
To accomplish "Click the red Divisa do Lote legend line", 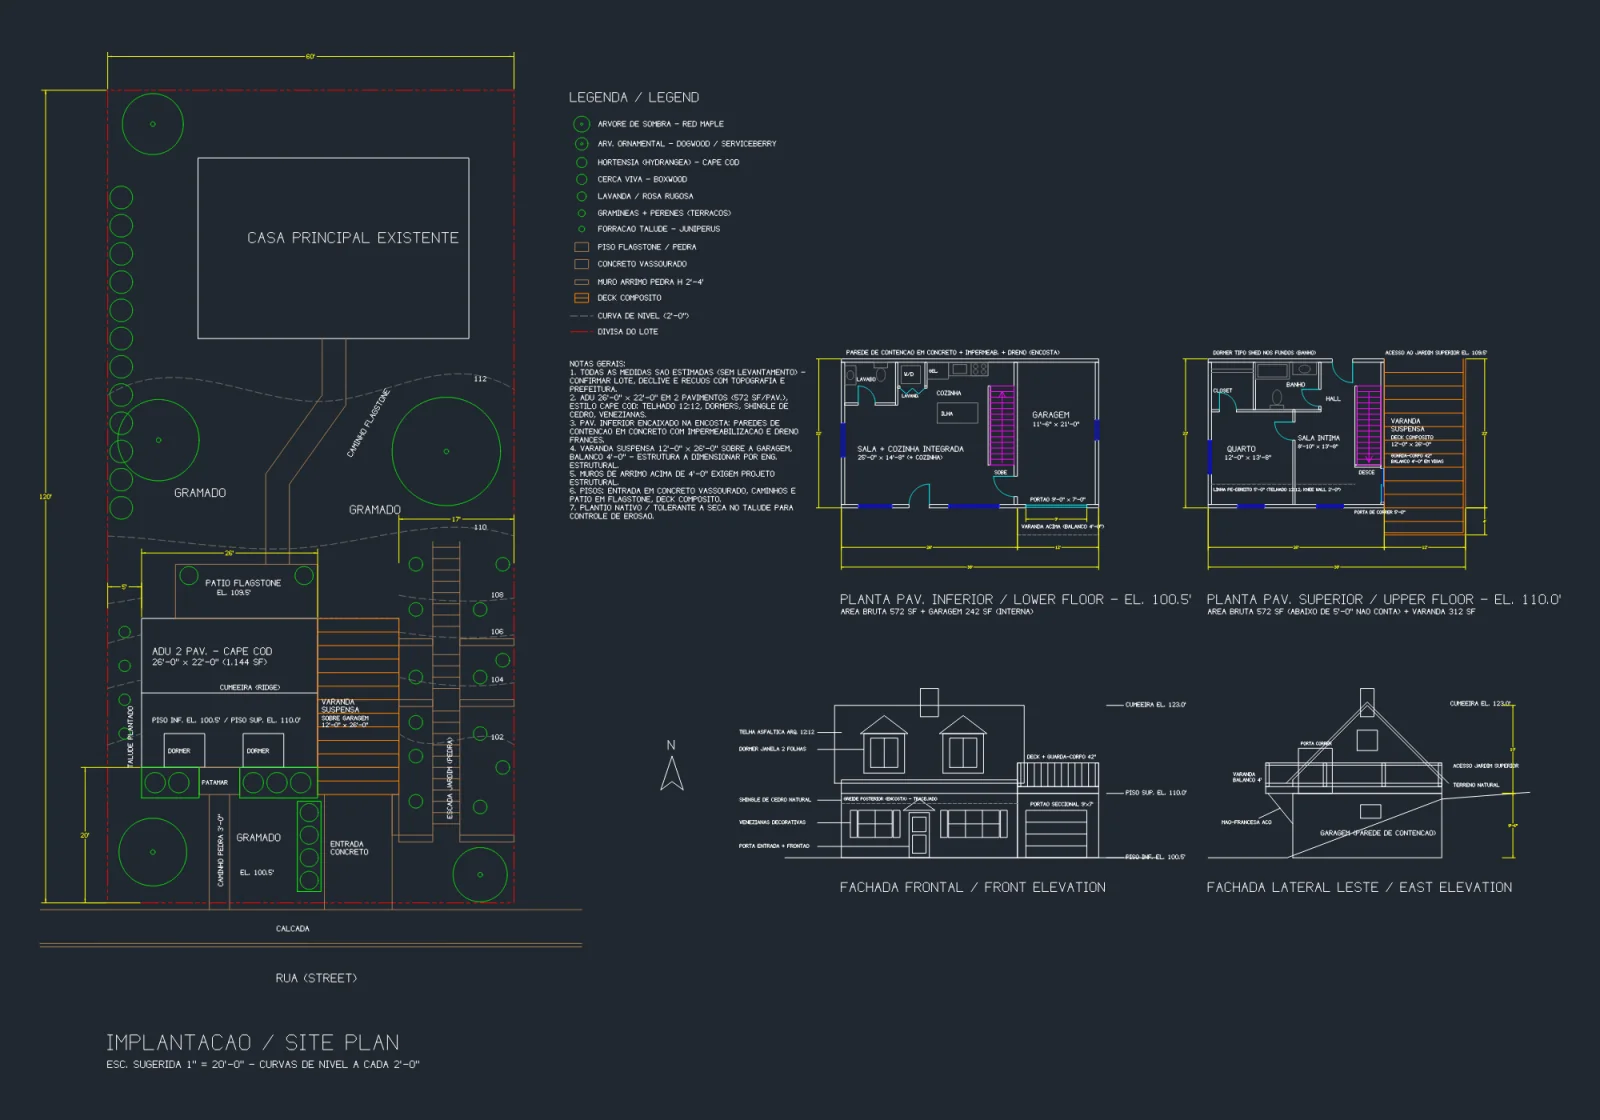I will point(581,332).
